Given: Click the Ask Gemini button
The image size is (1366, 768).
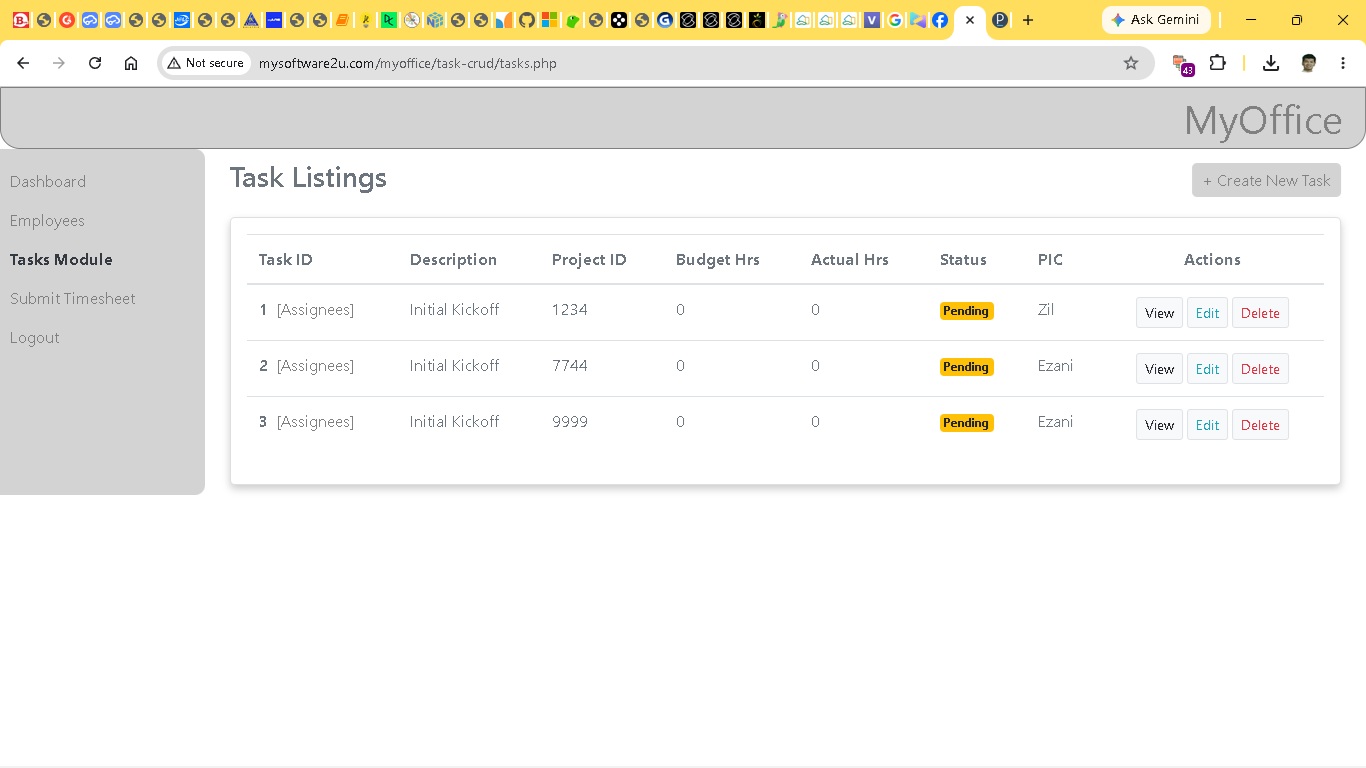Looking at the screenshot, I should click(x=1156, y=20).
